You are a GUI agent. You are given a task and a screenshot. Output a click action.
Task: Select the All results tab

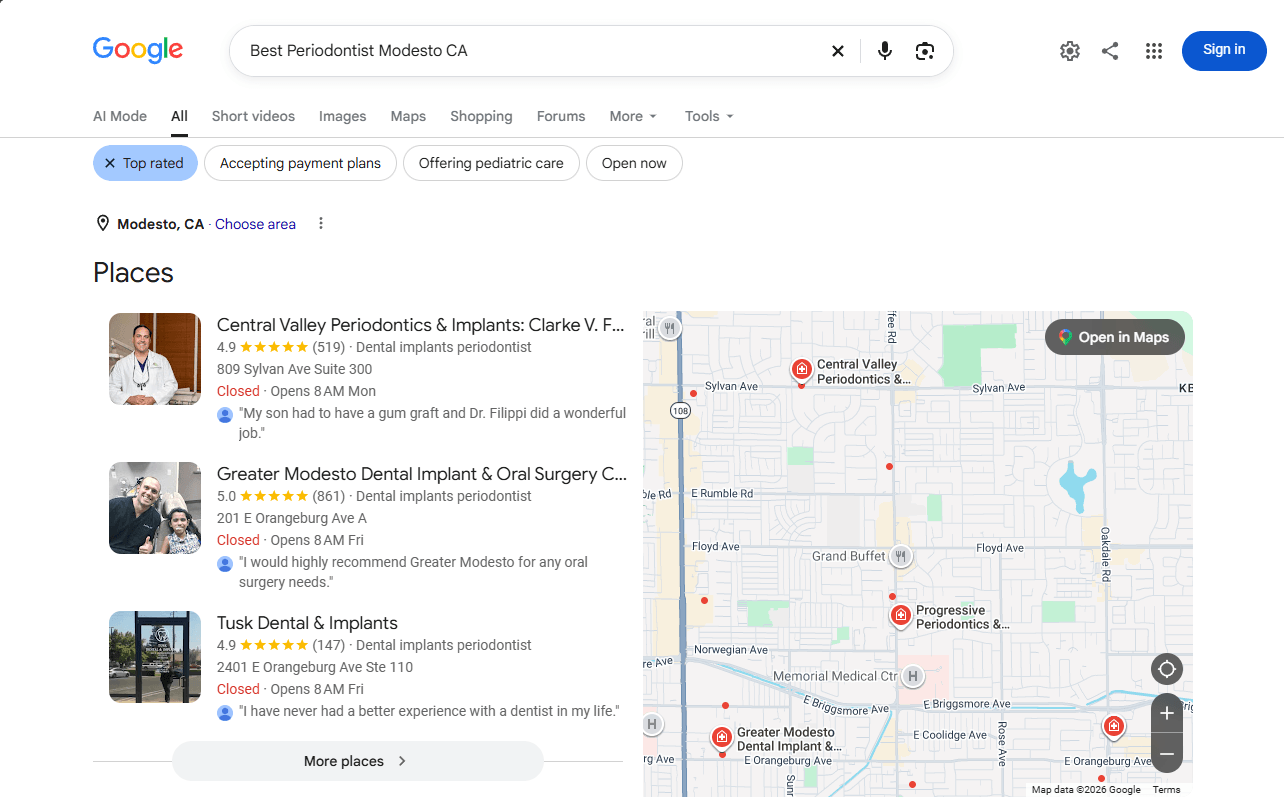179,116
